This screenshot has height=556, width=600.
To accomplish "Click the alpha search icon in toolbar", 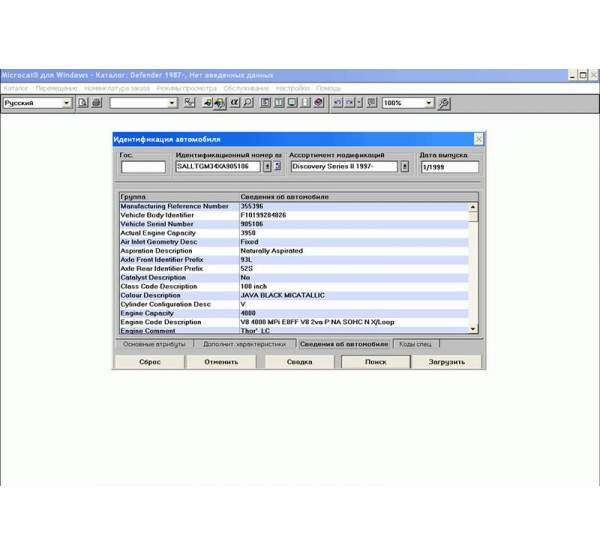I will [x=234, y=103].
